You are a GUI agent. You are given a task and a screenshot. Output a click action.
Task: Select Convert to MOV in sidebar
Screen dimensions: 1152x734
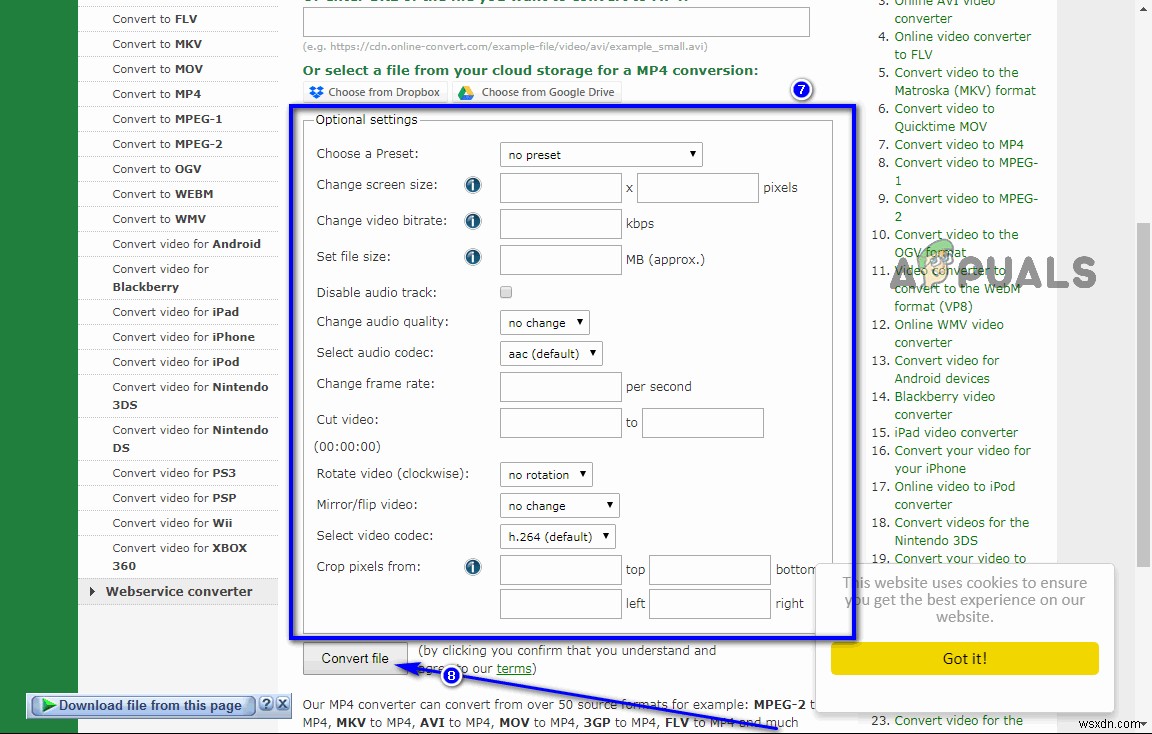157,69
